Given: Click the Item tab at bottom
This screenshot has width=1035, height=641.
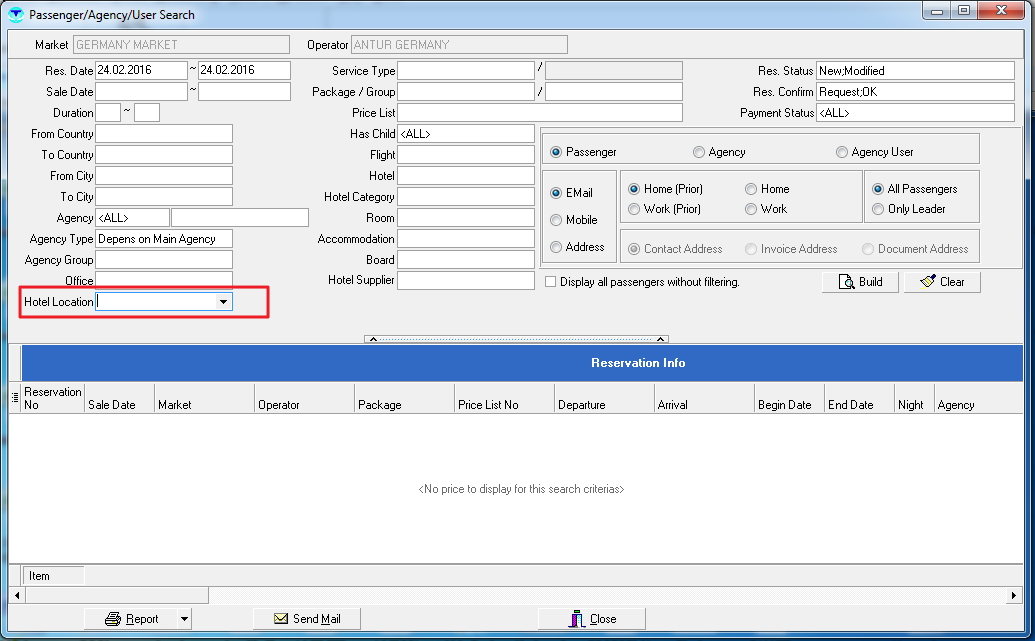Looking at the screenshot, I should pyautogui.click(x=39, y=576).
